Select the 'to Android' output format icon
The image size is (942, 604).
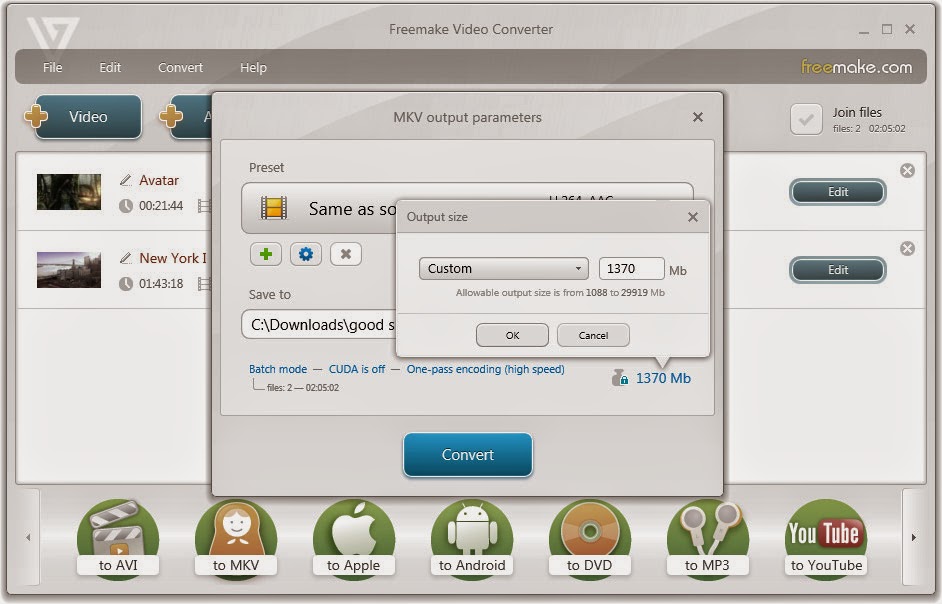472,535
